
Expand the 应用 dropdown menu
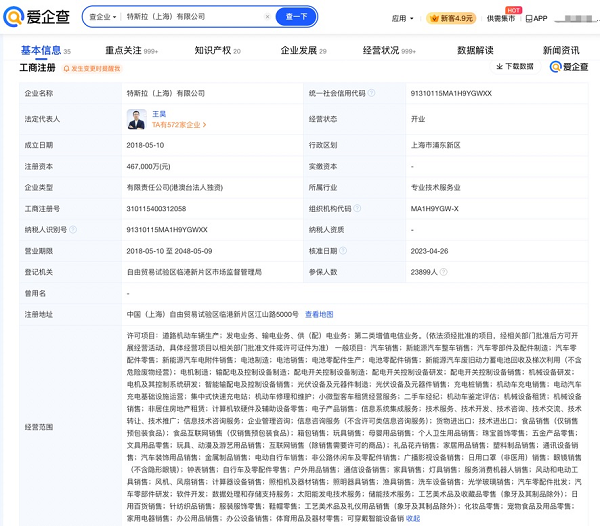402,18
